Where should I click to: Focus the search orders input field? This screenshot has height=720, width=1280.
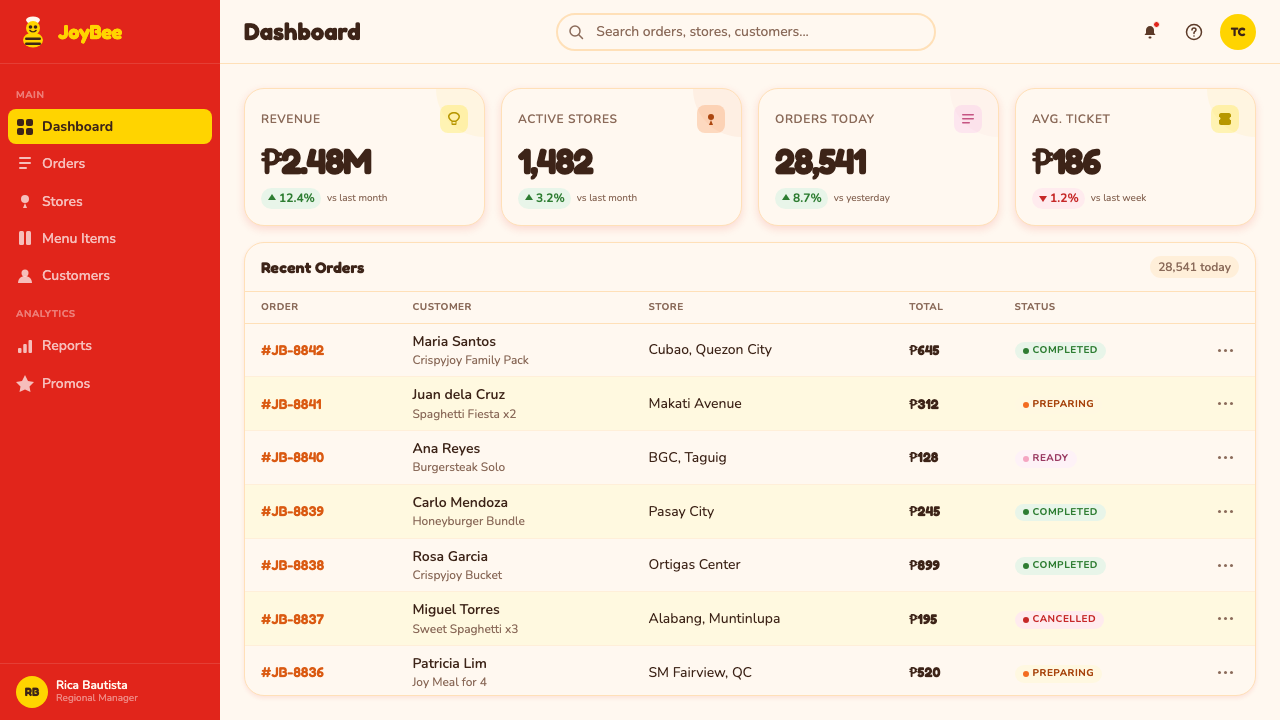click(746, 32)
